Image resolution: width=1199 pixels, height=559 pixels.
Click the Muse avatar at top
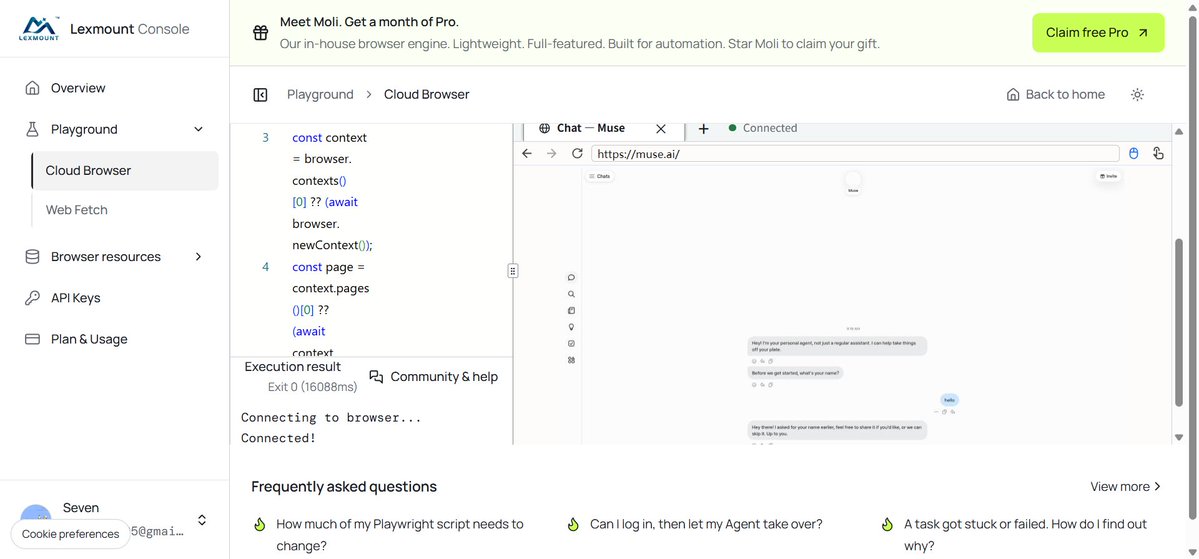tap(853, 180)
